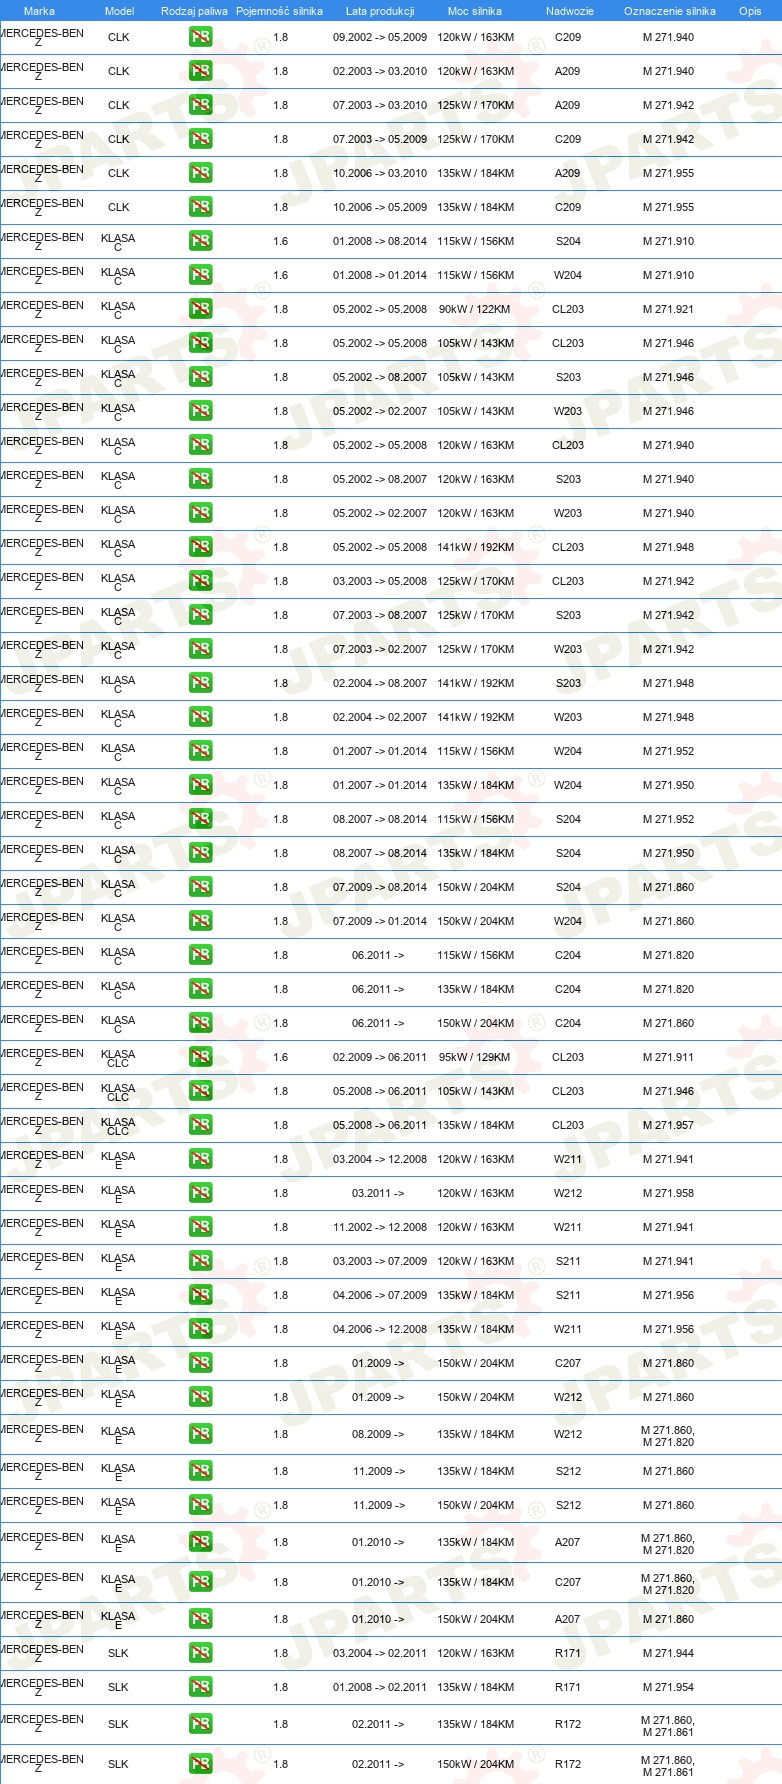Click fuel icon in W211 M 271.956 row

point(201,1330)
